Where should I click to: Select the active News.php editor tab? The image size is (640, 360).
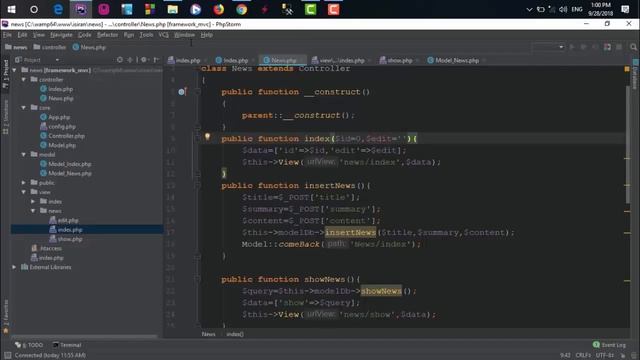point(283,60)
